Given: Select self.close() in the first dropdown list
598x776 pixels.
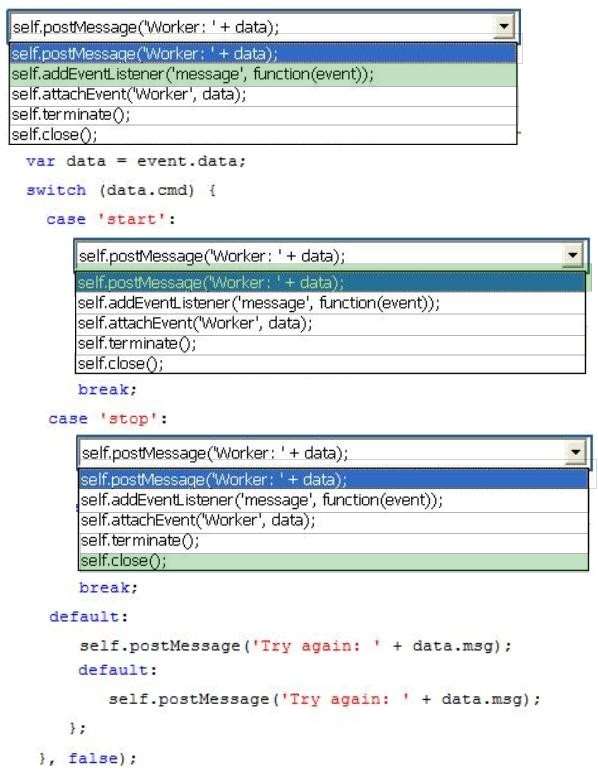Looking at the screenshot, I should tap(263, 135).
